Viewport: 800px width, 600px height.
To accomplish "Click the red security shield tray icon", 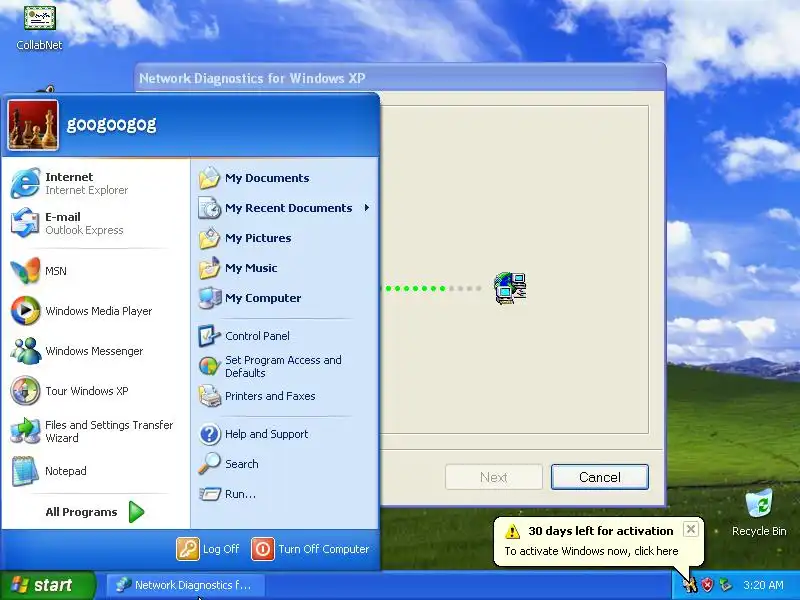I will (708, 585).
